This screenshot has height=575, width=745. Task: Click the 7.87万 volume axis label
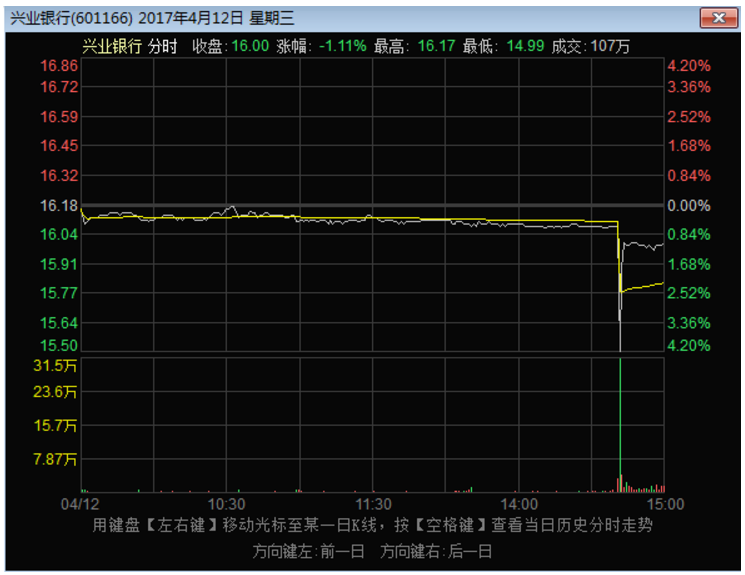[55, 459]
